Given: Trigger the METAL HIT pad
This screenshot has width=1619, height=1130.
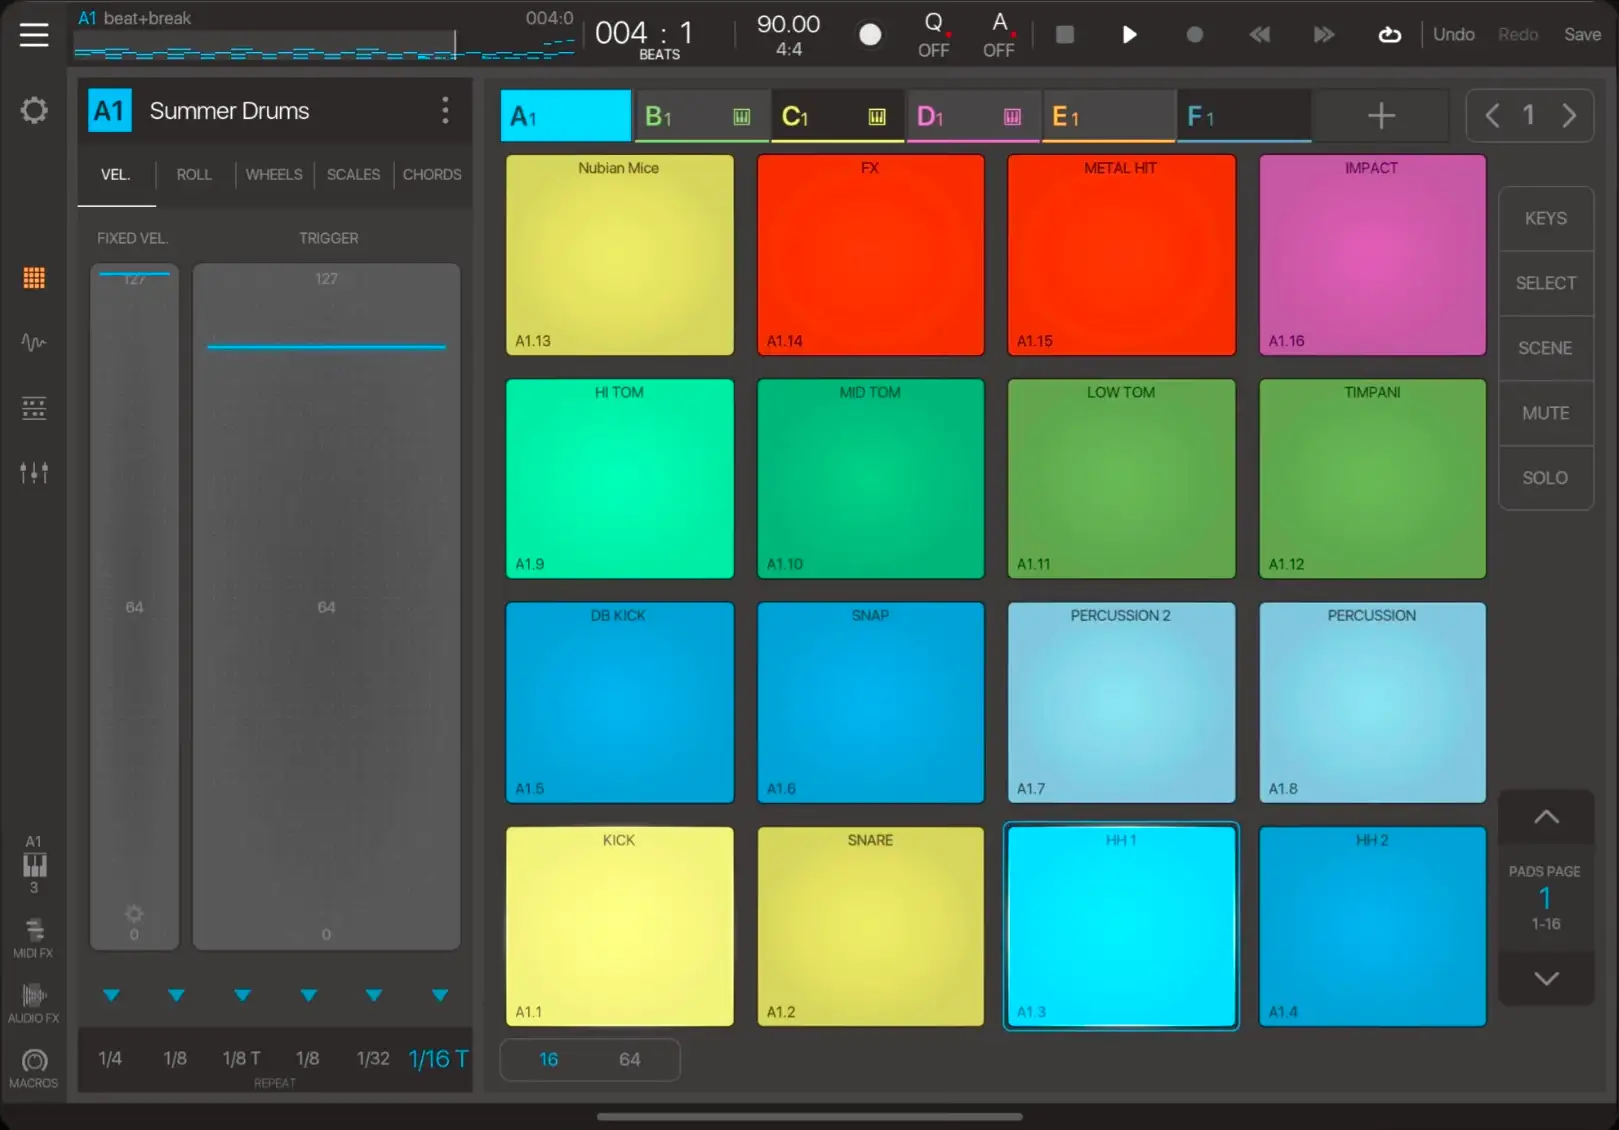Looking at the screenshot, I should pyautogui.click(x=1121, y=255).
